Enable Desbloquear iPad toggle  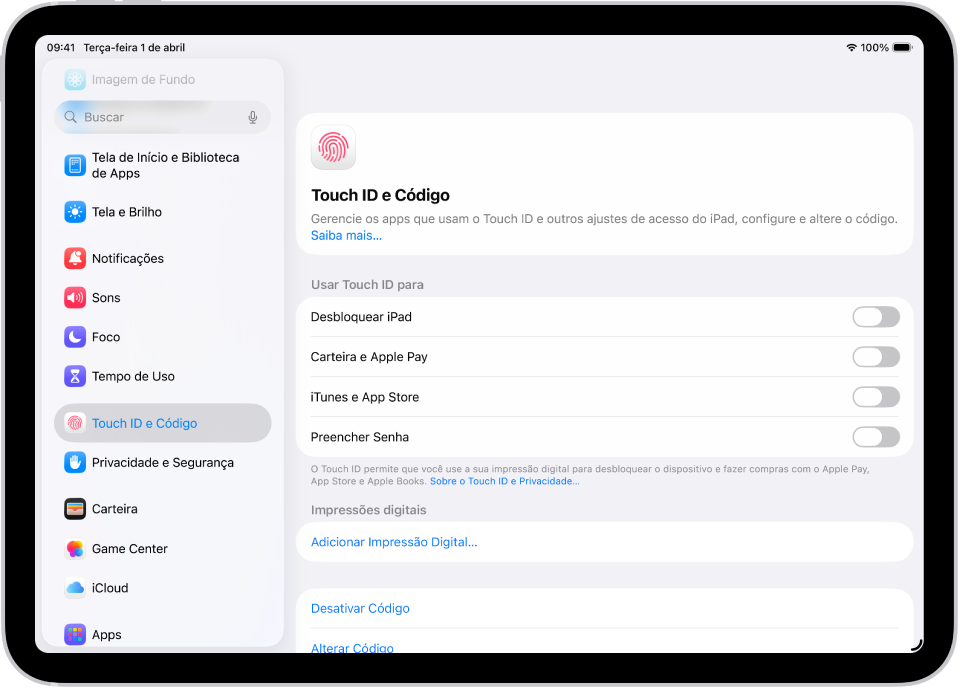pos(876,316)
